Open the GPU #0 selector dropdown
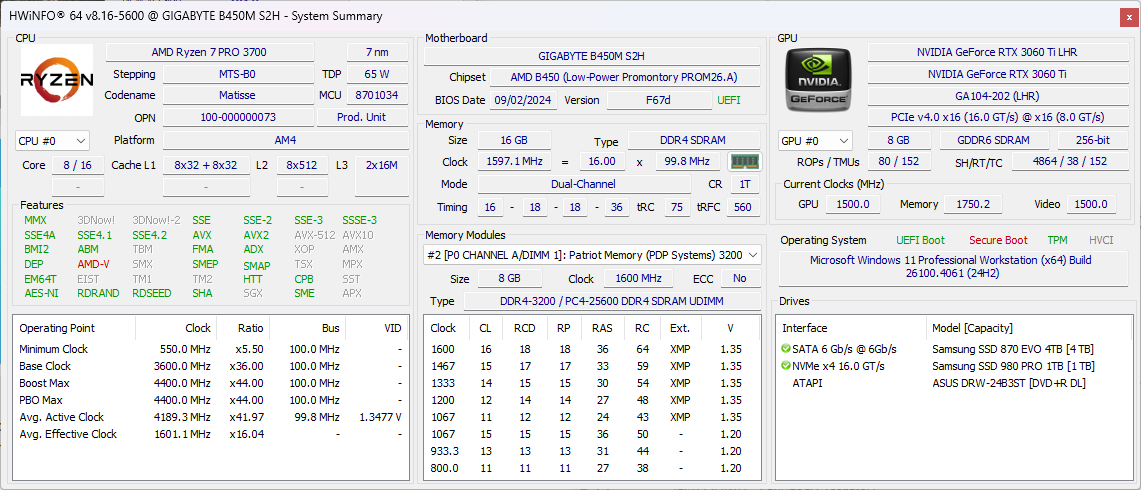Image resolution: width=1141 pixels, height=490 pixels. tap(815, 141)
